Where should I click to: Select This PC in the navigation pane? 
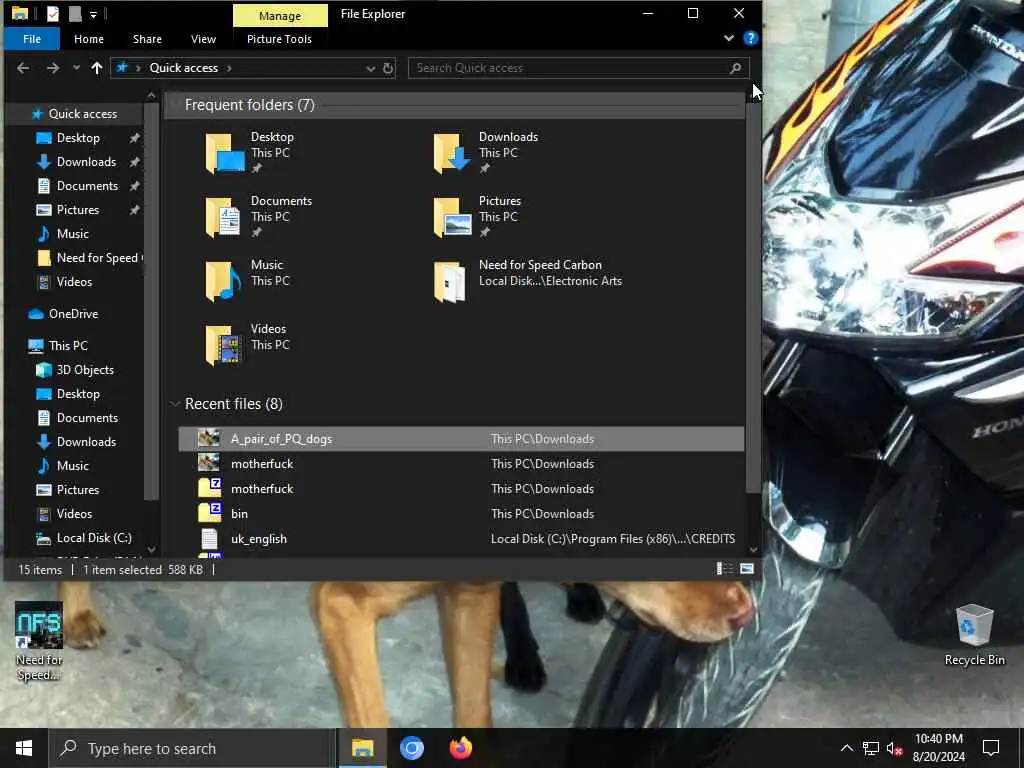[x=68, y=345]
